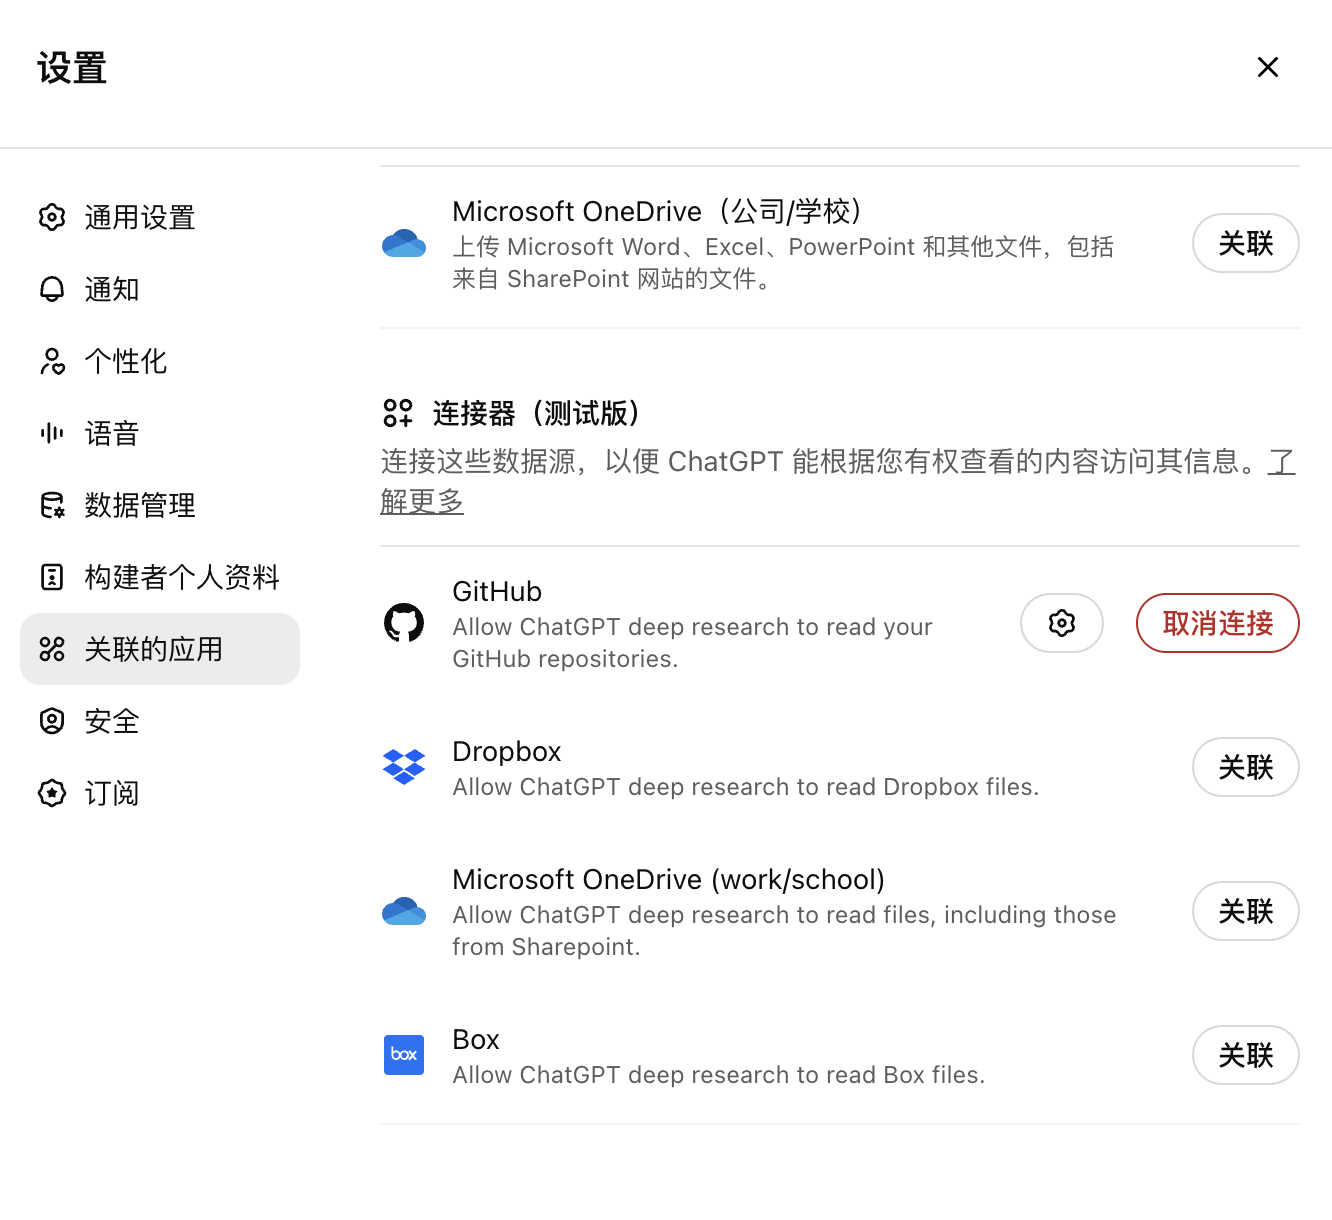This screenshot has width=1332, height=1220.
Task: Open GitHub connector settings gear
Action: (1062, 623)
